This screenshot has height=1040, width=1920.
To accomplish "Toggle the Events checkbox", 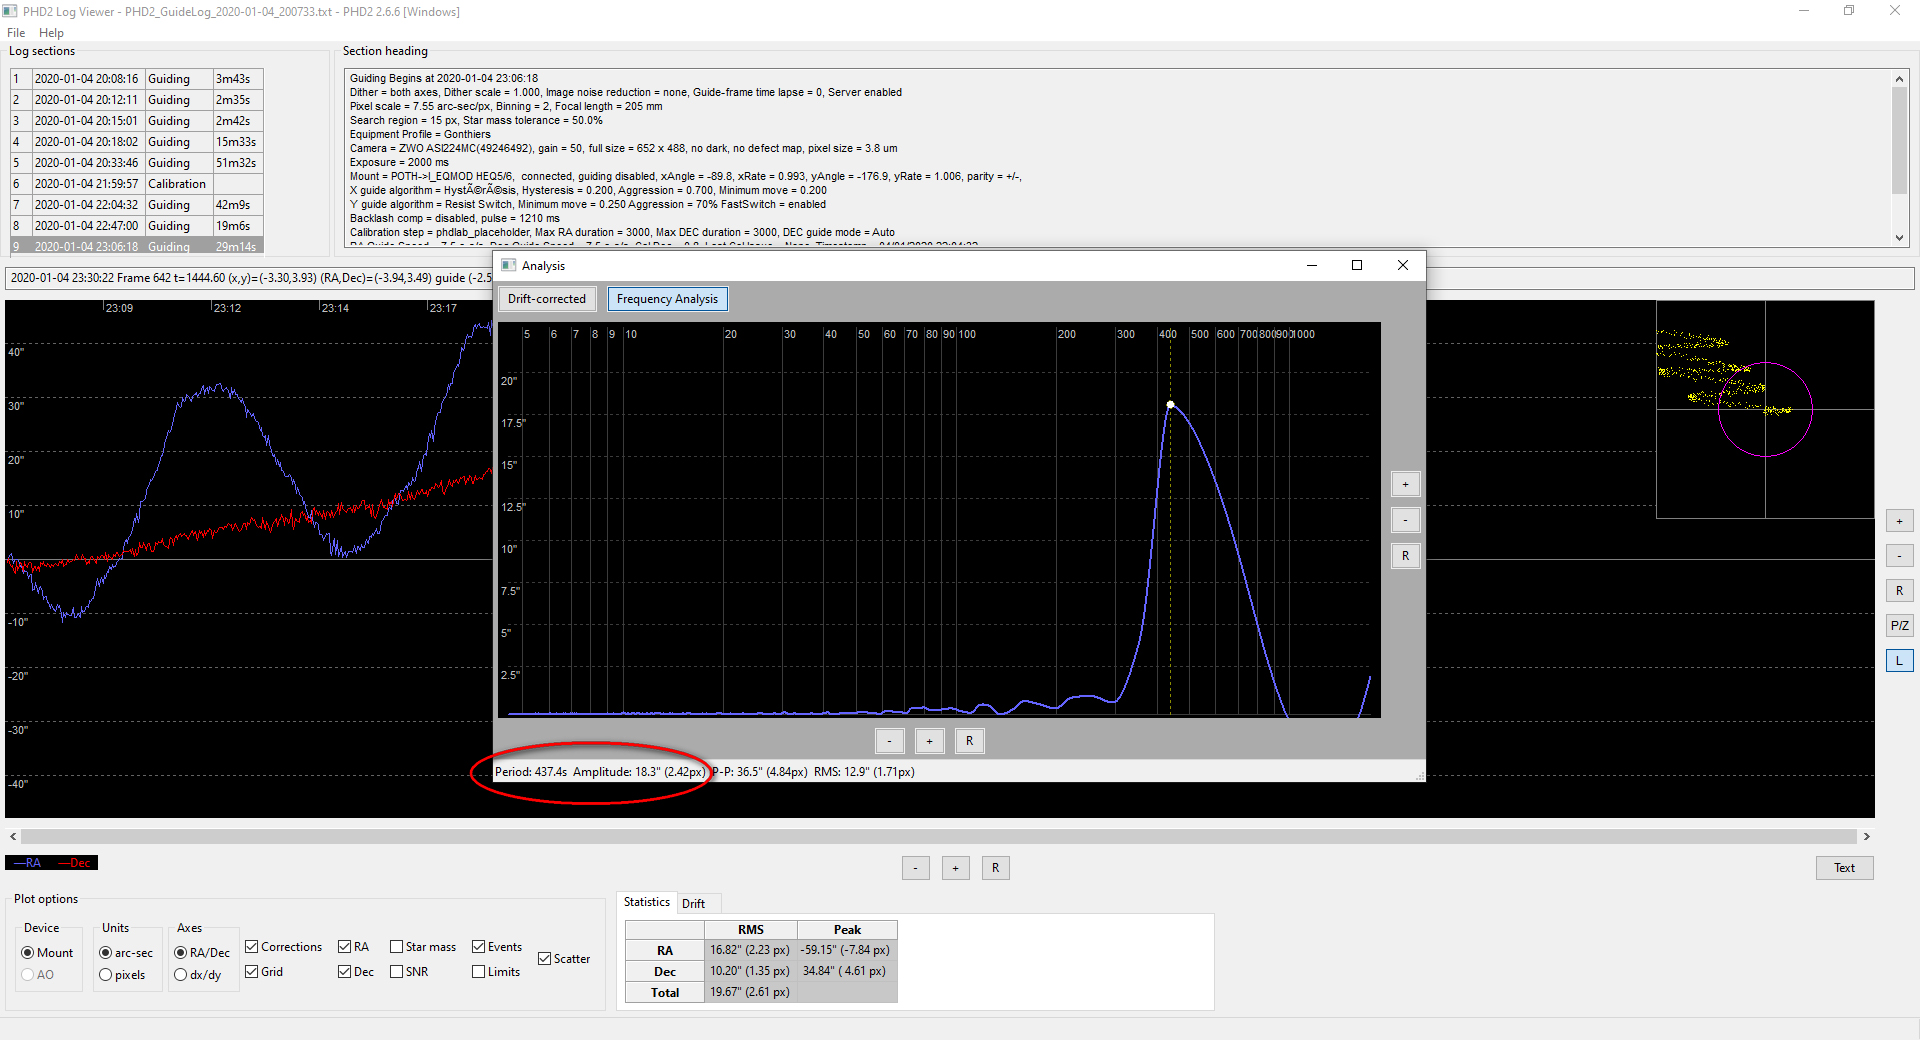I will pyautogui.click(x=497, y=947).
